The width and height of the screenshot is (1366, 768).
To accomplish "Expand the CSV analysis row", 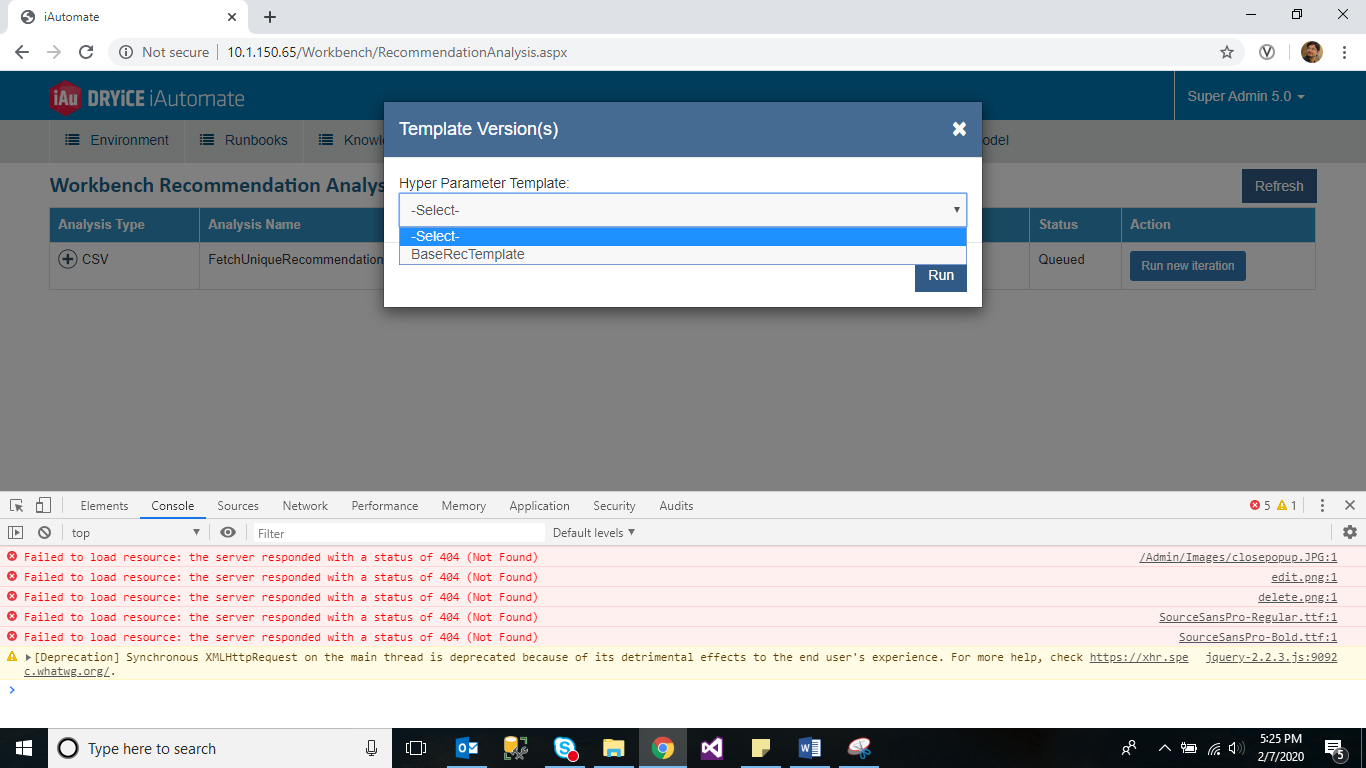I will pyautogui.click(x=68, y=259).
